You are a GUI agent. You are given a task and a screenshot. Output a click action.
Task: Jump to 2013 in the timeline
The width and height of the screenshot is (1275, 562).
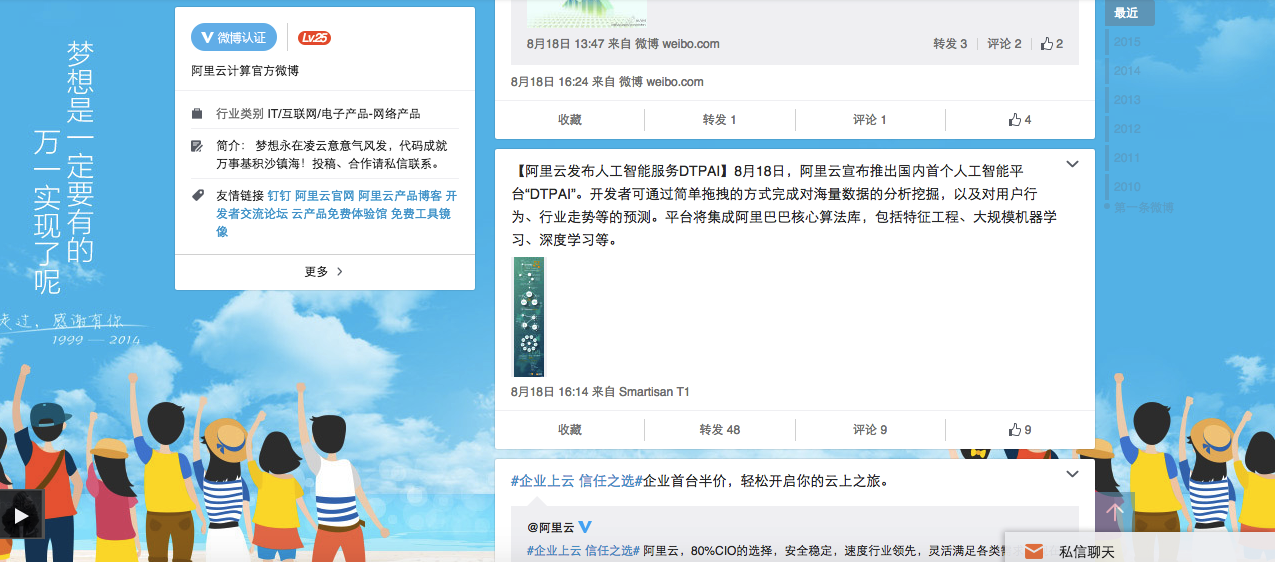click(1127, 100)
